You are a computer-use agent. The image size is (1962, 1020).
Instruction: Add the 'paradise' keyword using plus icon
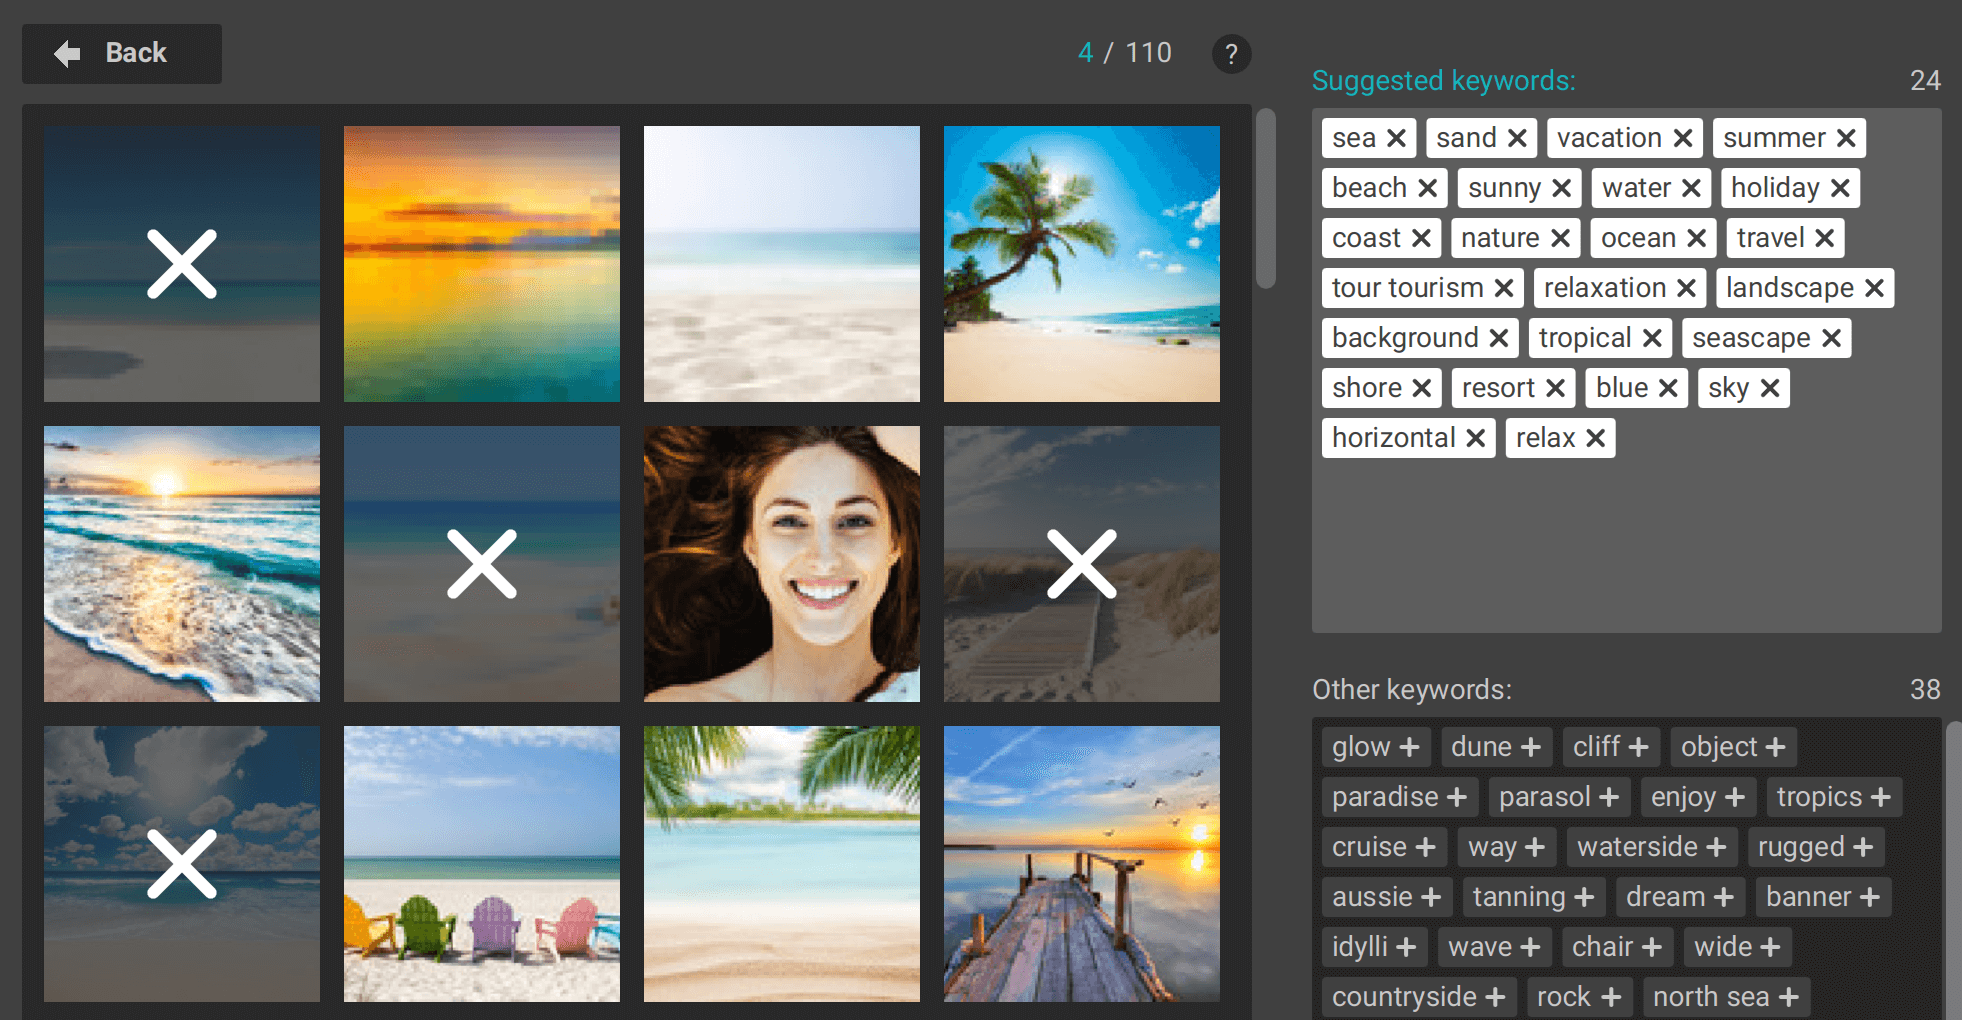click(x=1457, y=797)
